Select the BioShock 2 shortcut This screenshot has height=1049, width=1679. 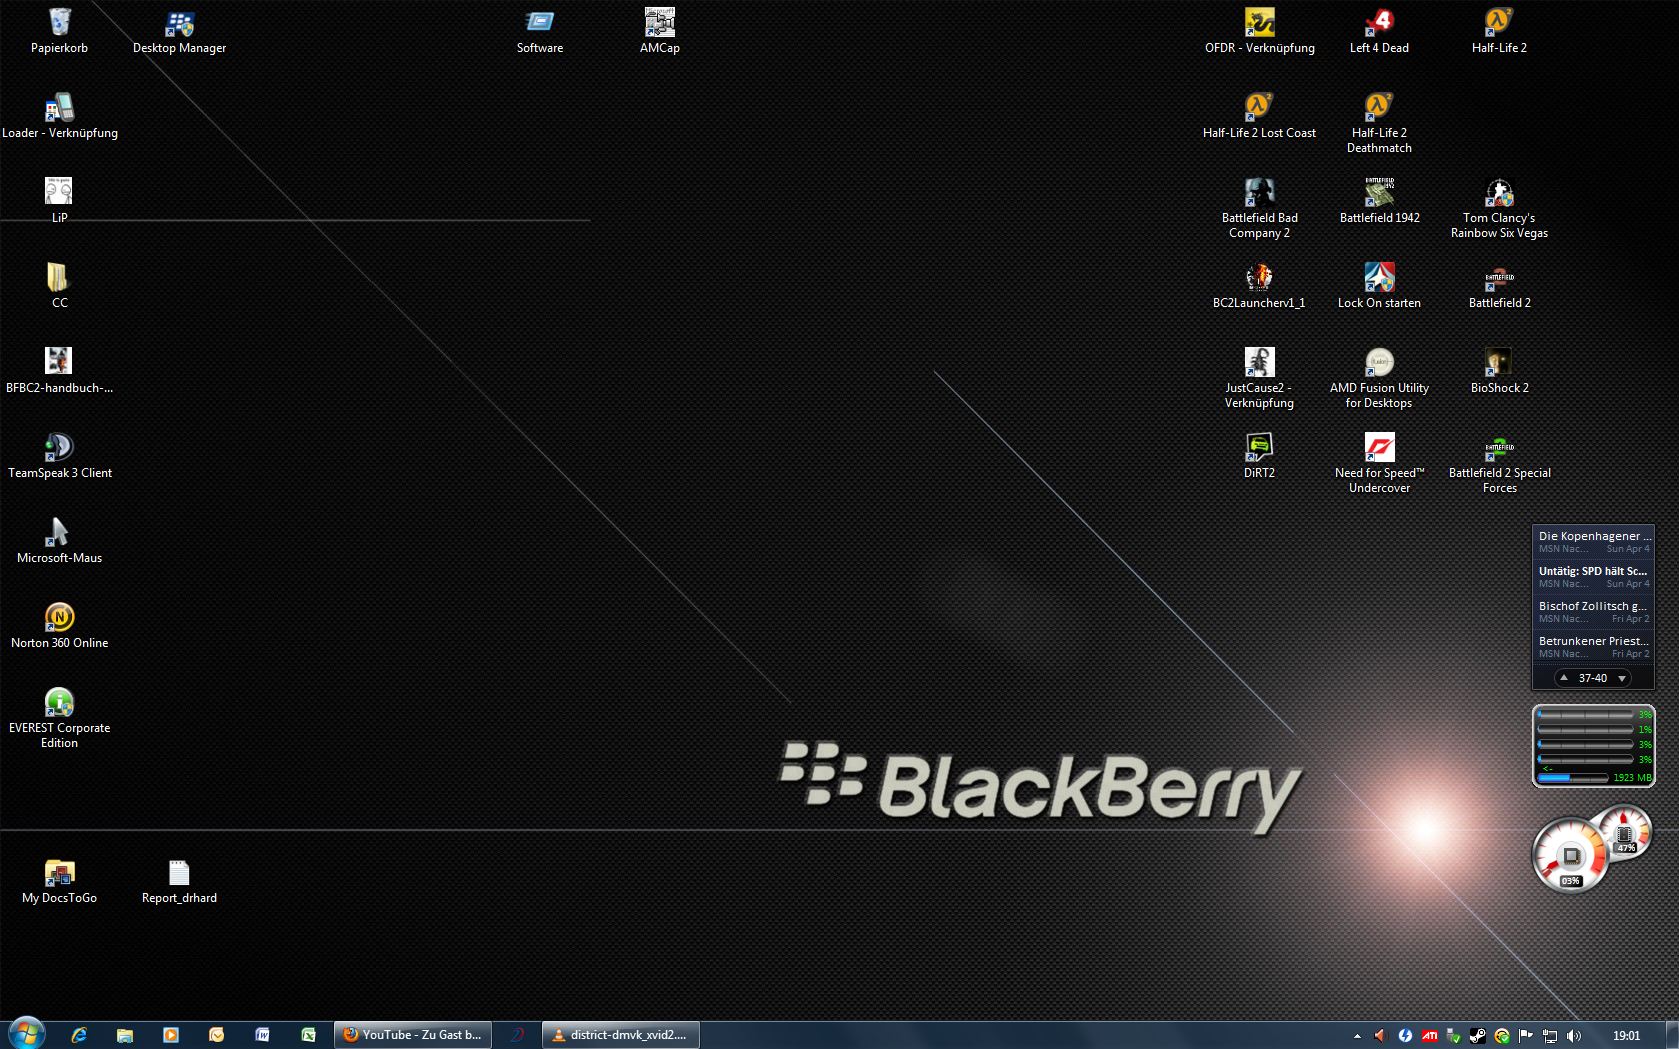point(1499,371)
